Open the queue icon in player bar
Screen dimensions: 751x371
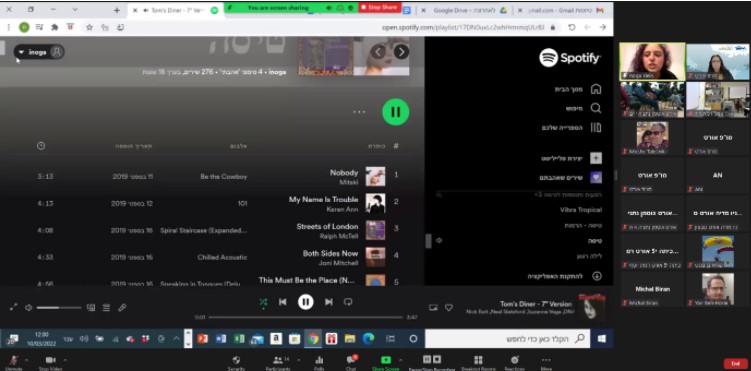click(106, 308)
